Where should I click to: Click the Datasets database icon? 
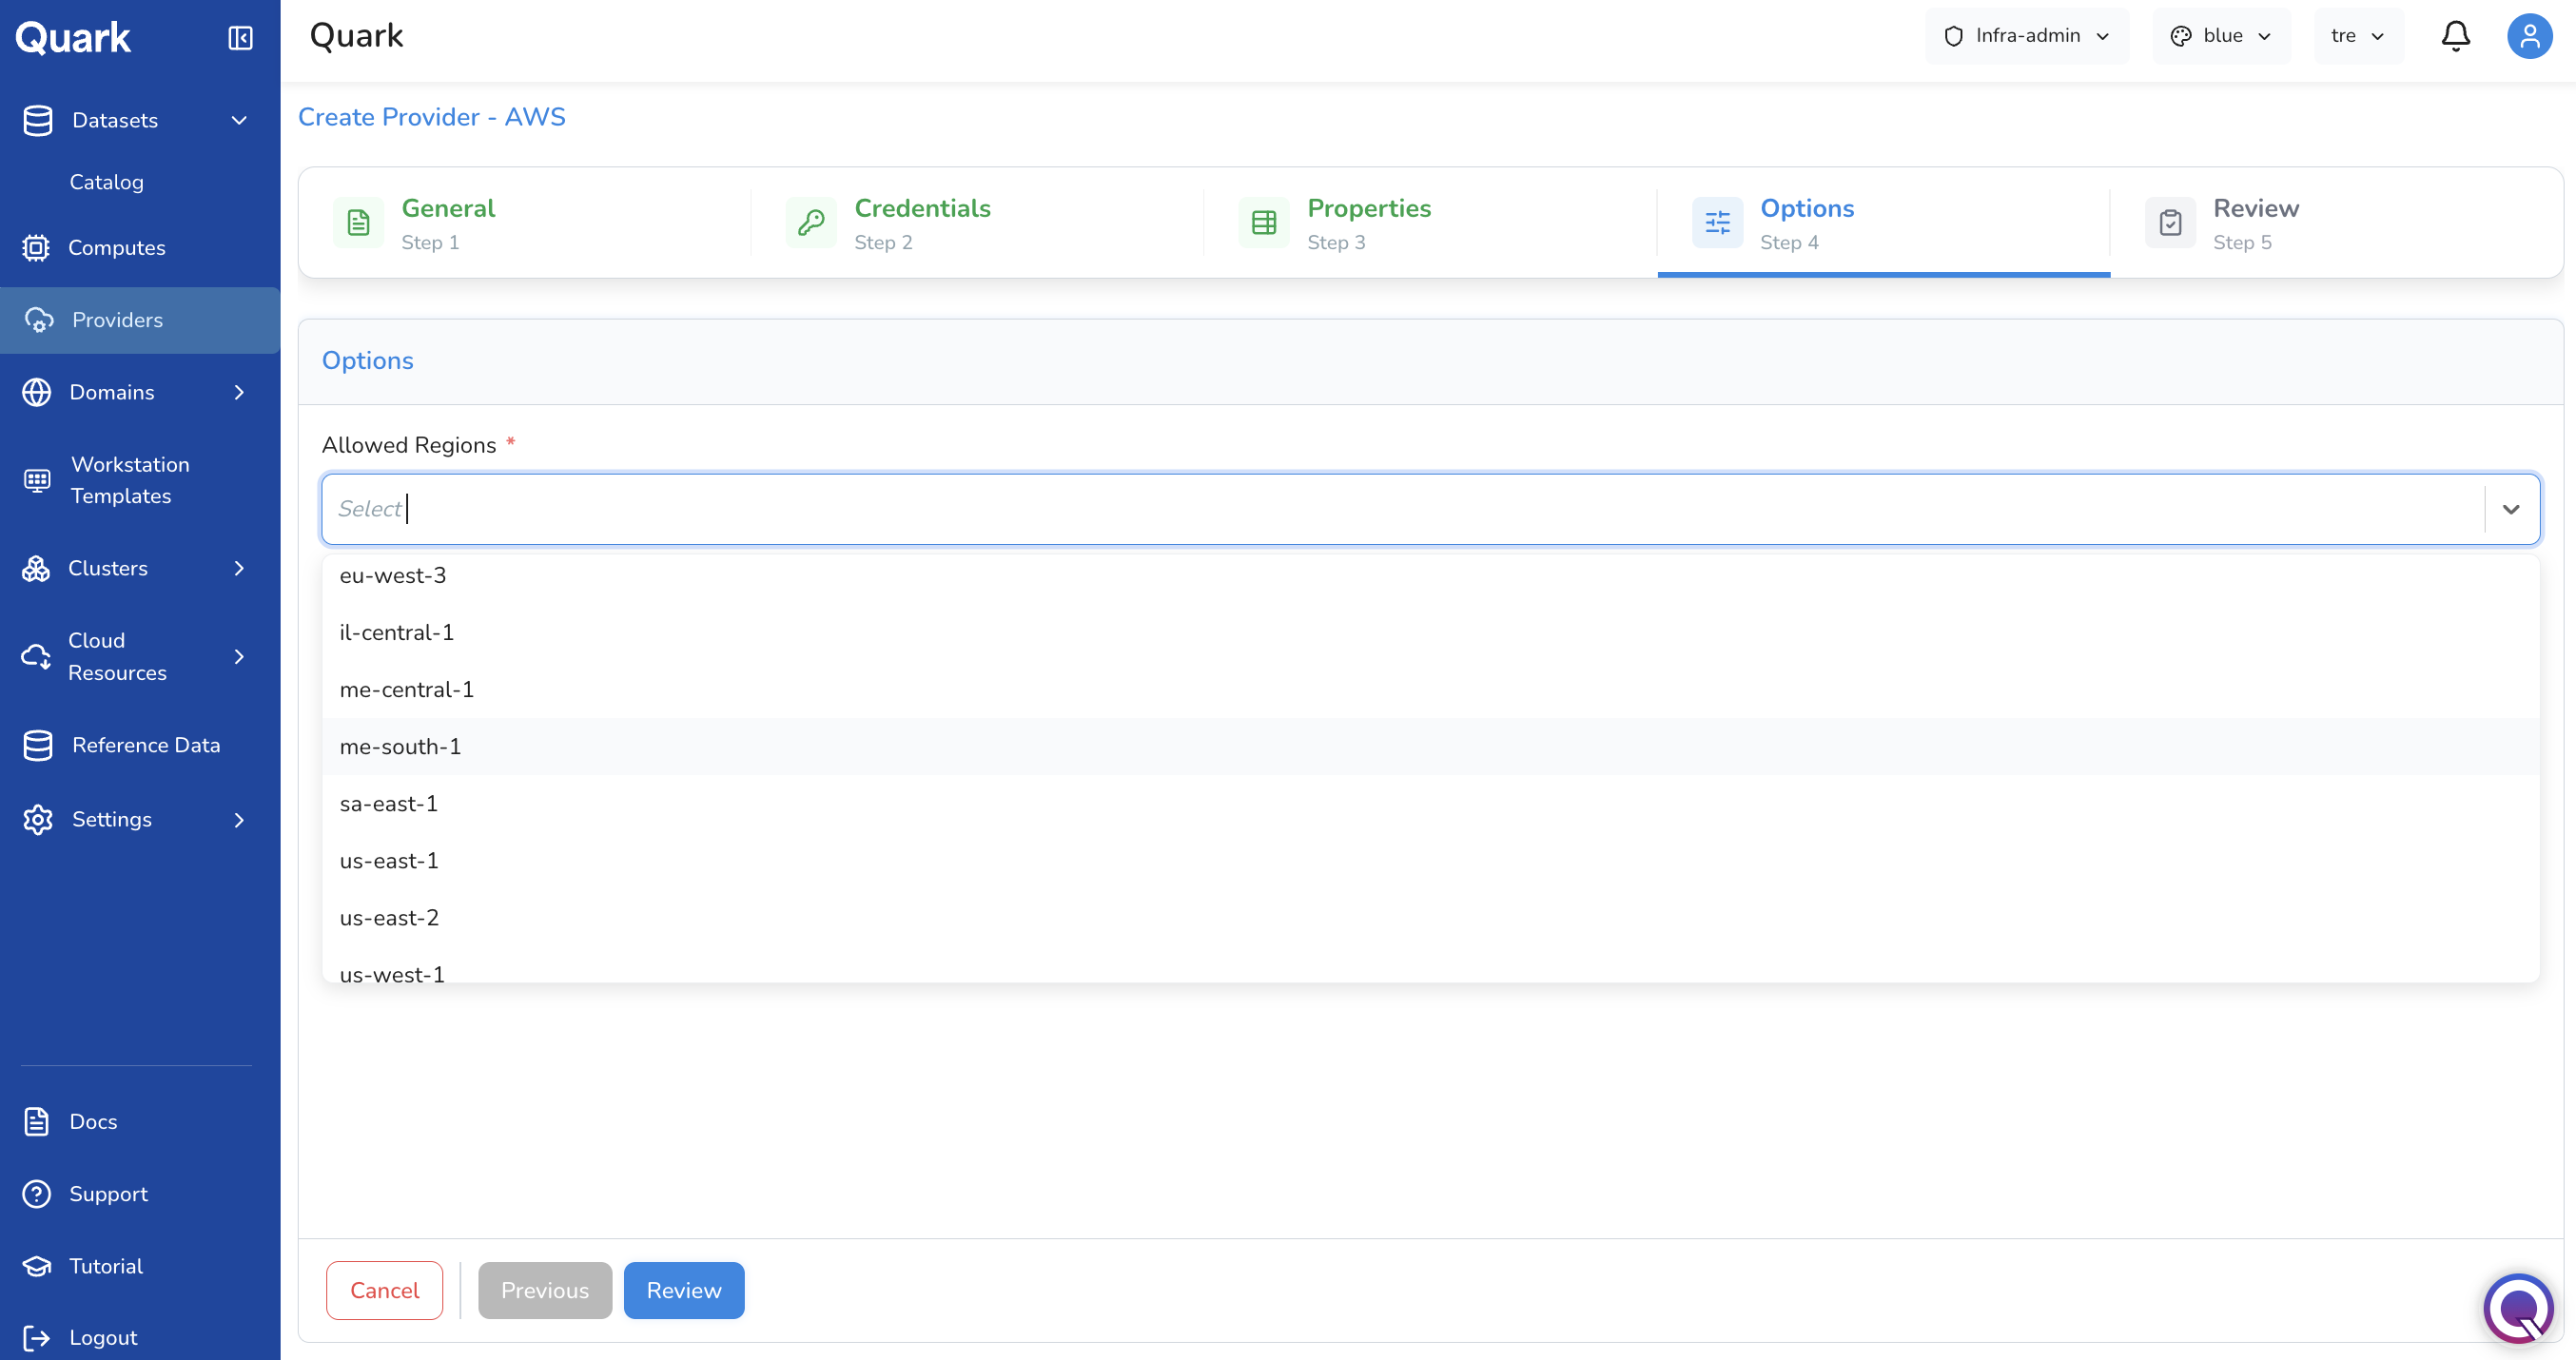tap(38, 120)
